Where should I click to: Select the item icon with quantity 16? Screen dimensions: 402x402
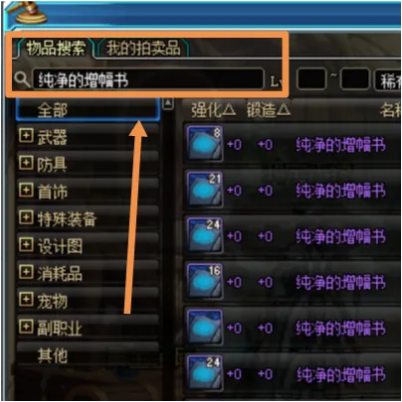coord(205,281)
